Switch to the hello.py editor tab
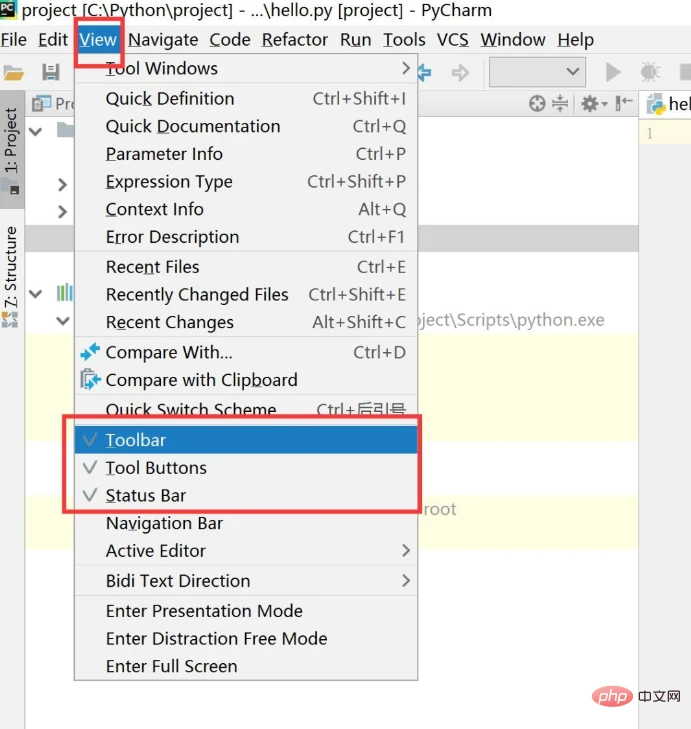Viewport: 691px width, 729px height. coord(667,105)
